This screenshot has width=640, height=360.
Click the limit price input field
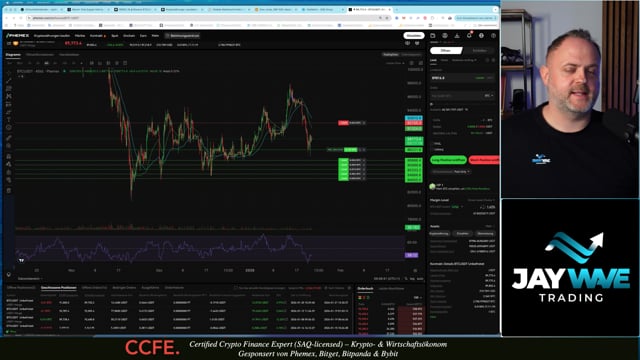(x=462, y=78)
